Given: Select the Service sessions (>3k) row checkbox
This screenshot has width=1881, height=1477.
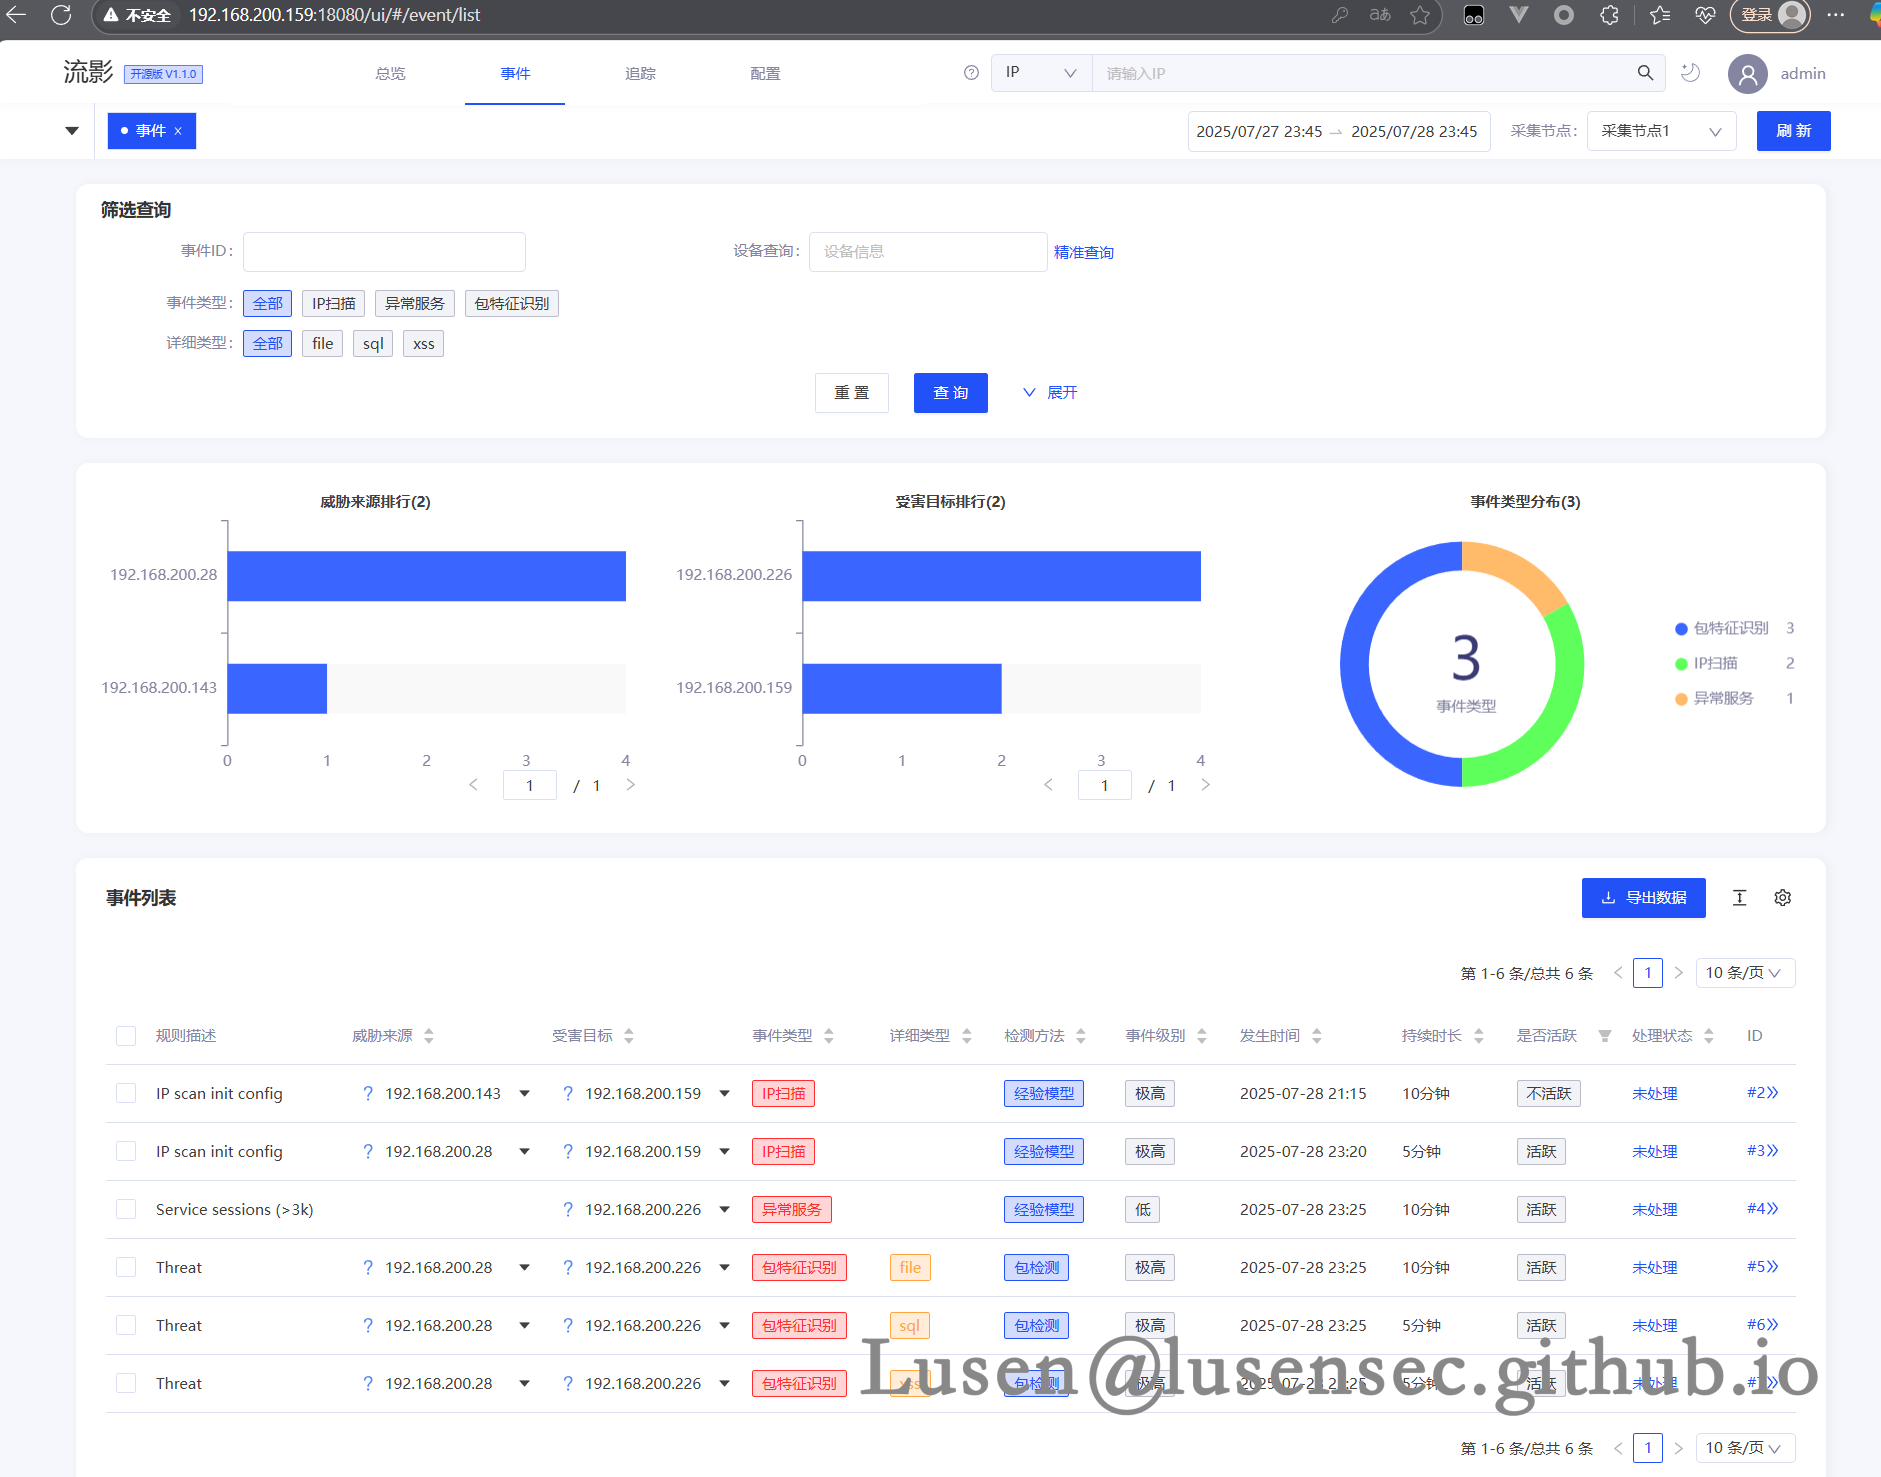Looking at the screenshot, I should 126,1209.
